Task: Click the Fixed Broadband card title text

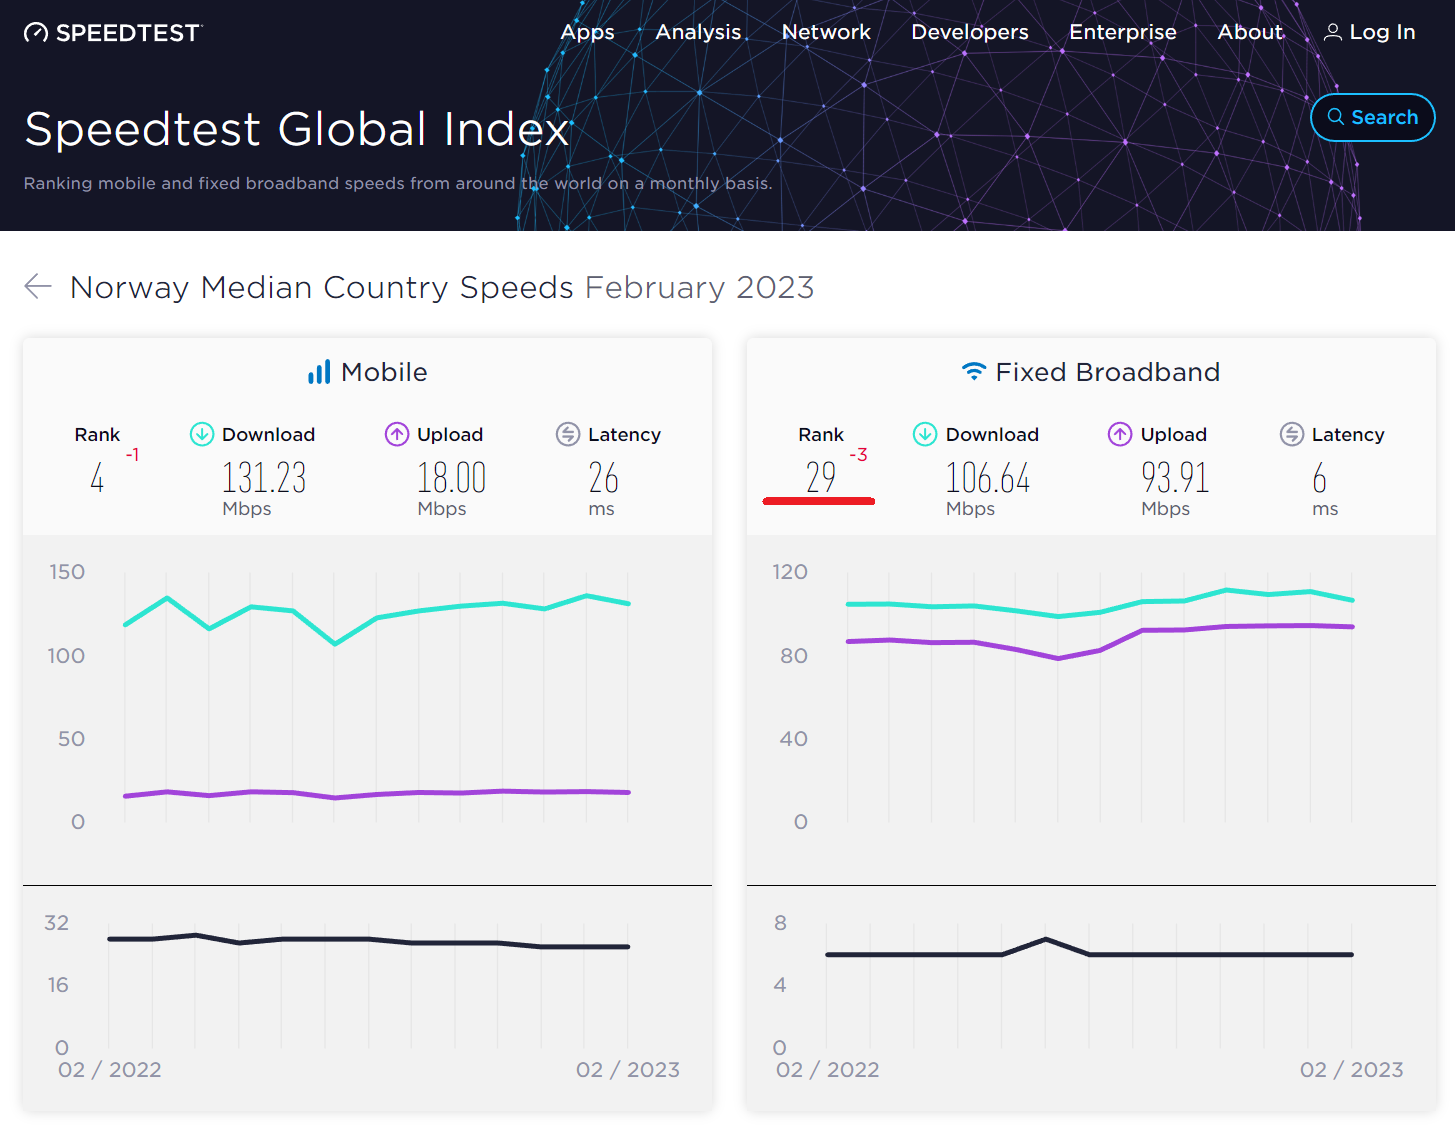Action: click(1108, 372)
